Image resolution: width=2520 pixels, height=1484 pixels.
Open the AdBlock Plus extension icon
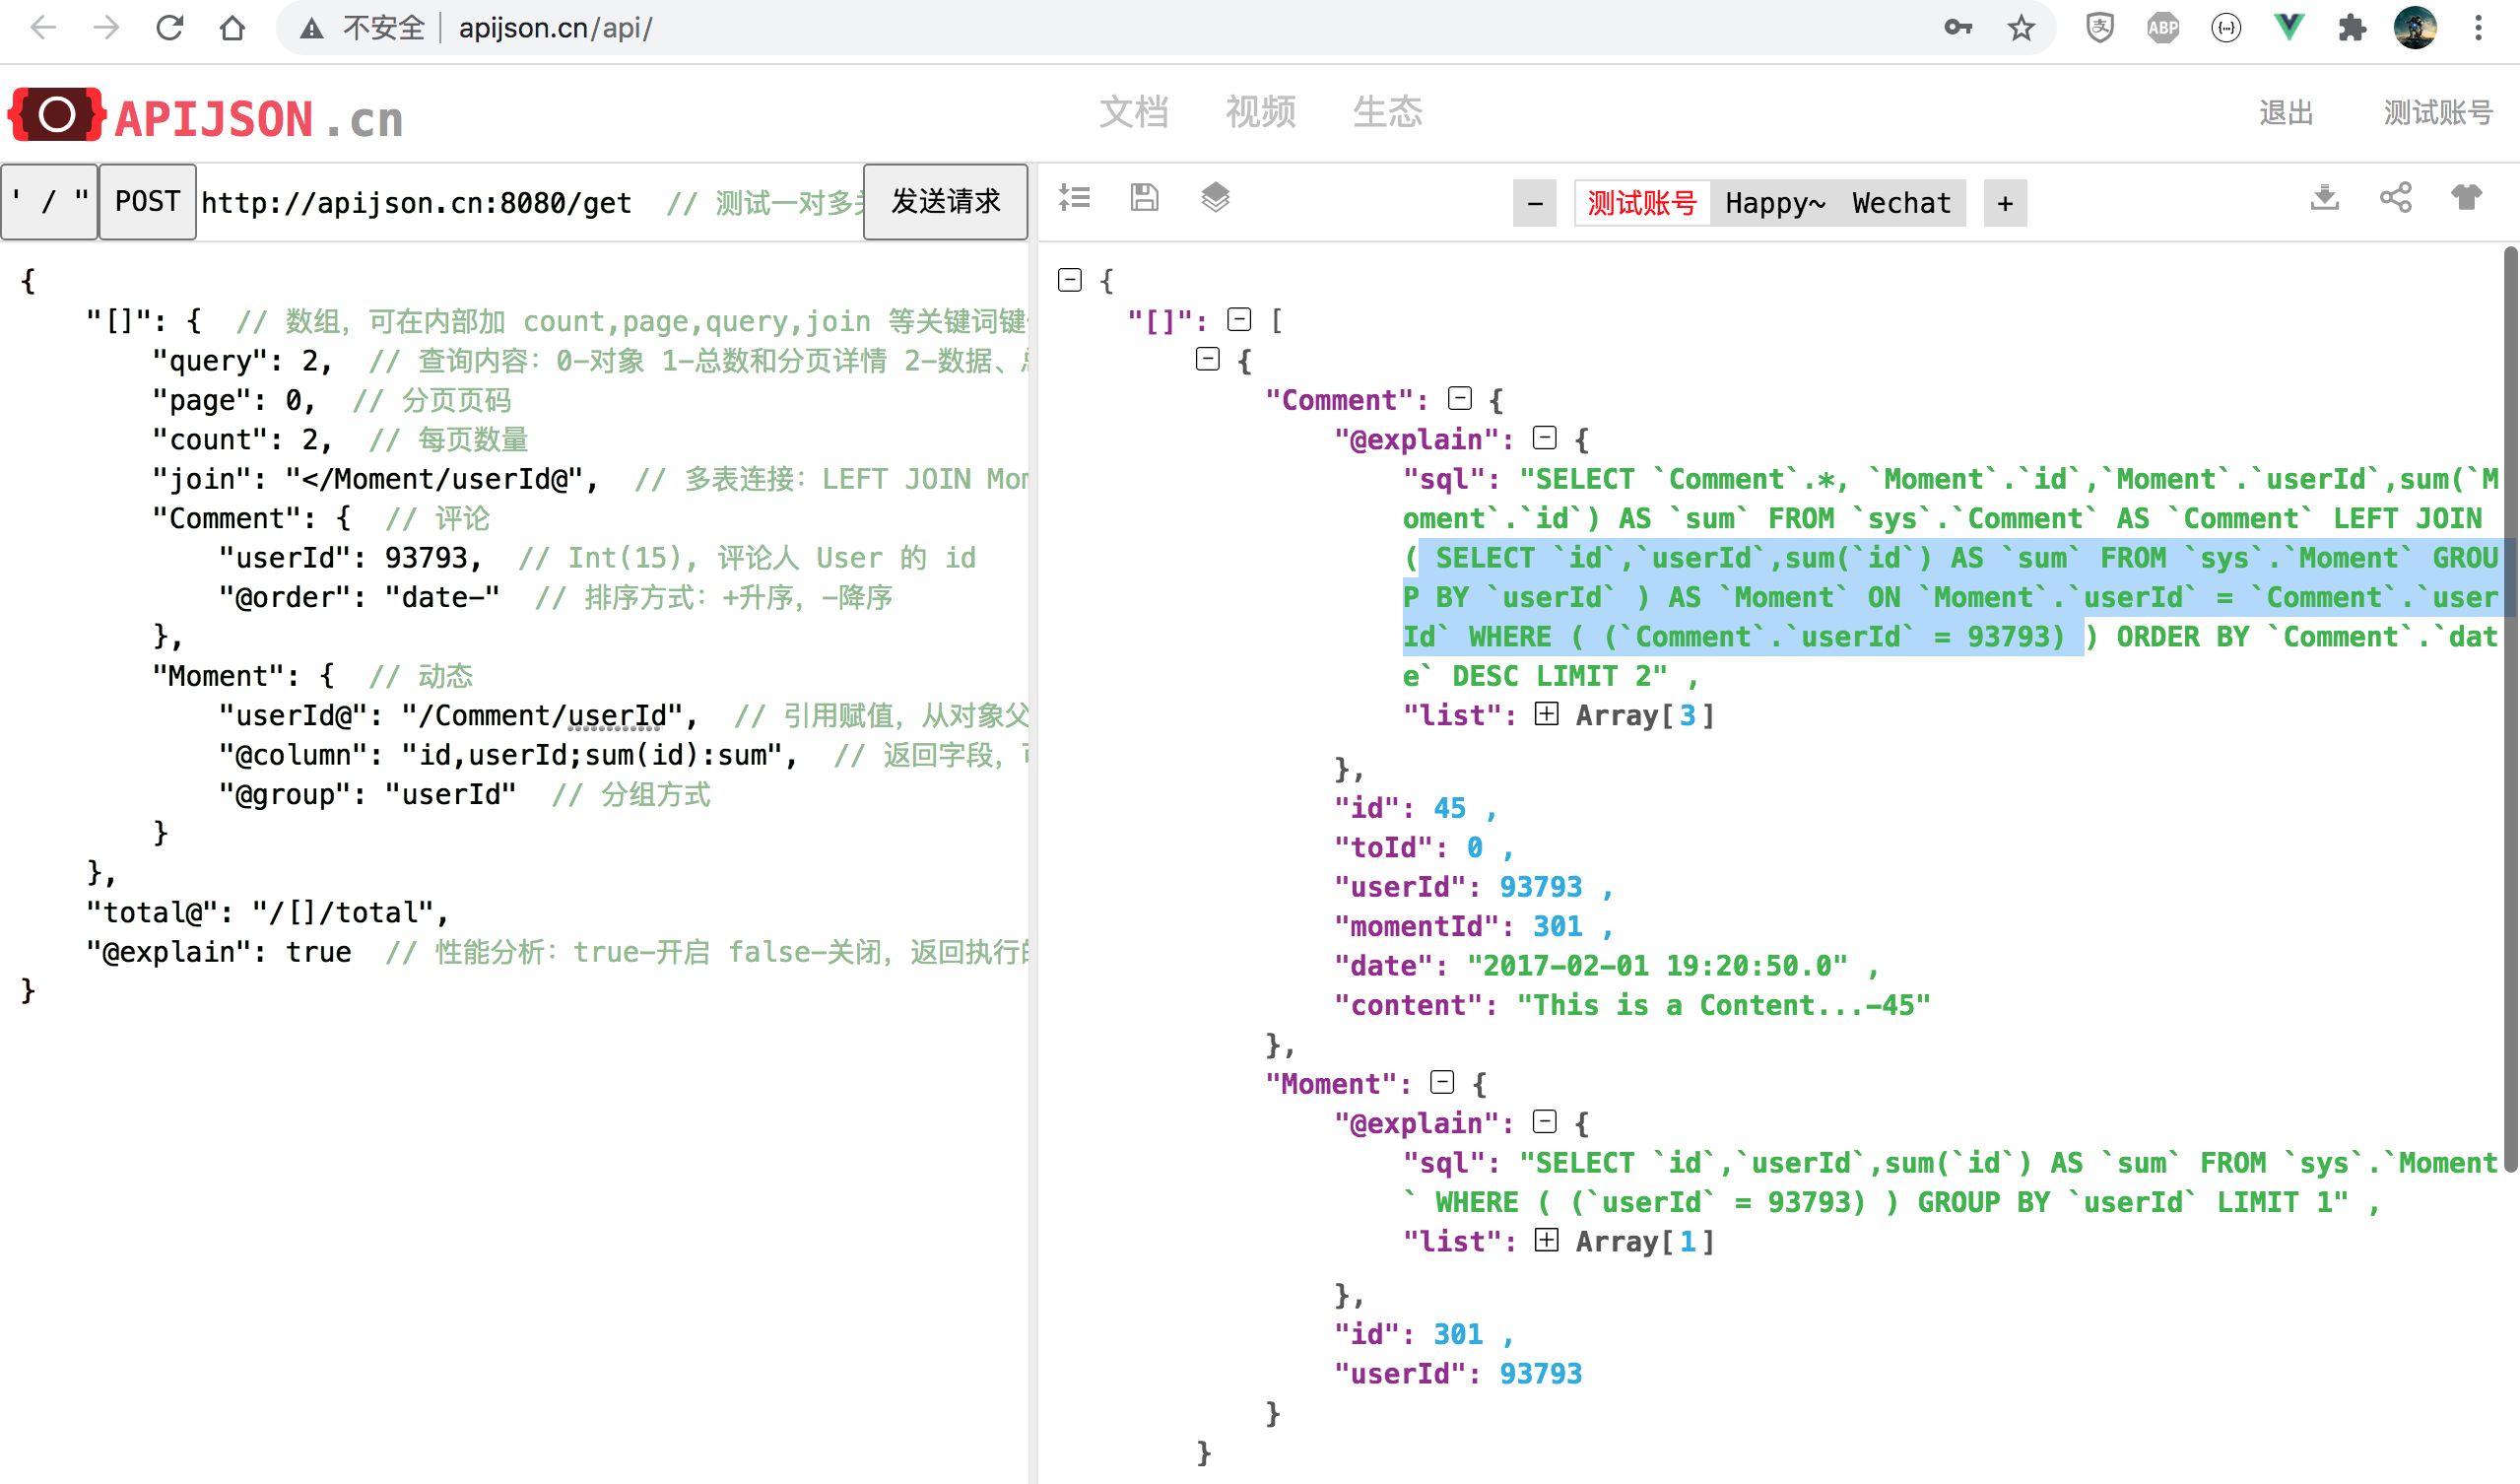(2162, 28)
